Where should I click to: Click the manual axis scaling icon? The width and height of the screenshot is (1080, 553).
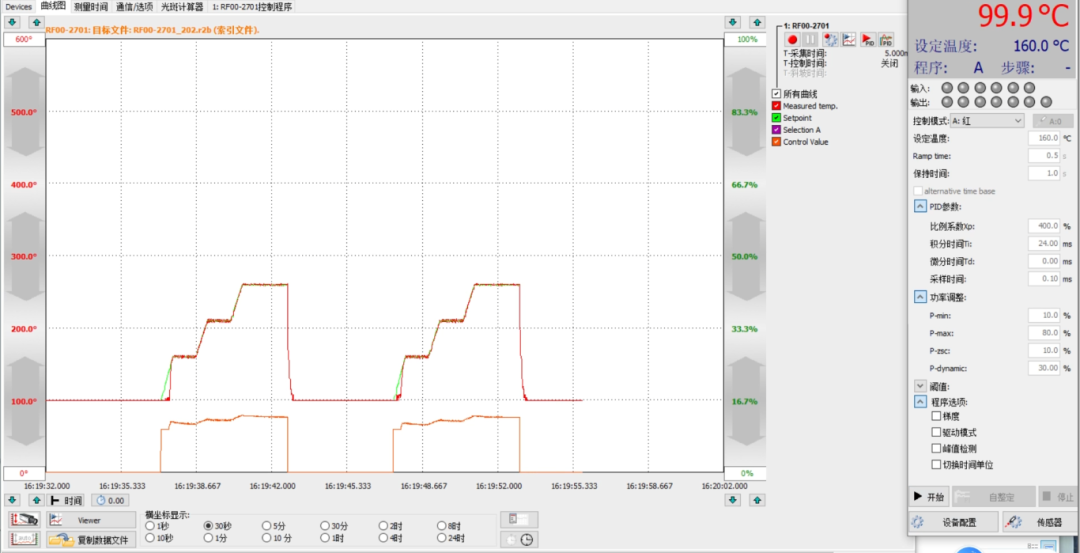point(24,520)
